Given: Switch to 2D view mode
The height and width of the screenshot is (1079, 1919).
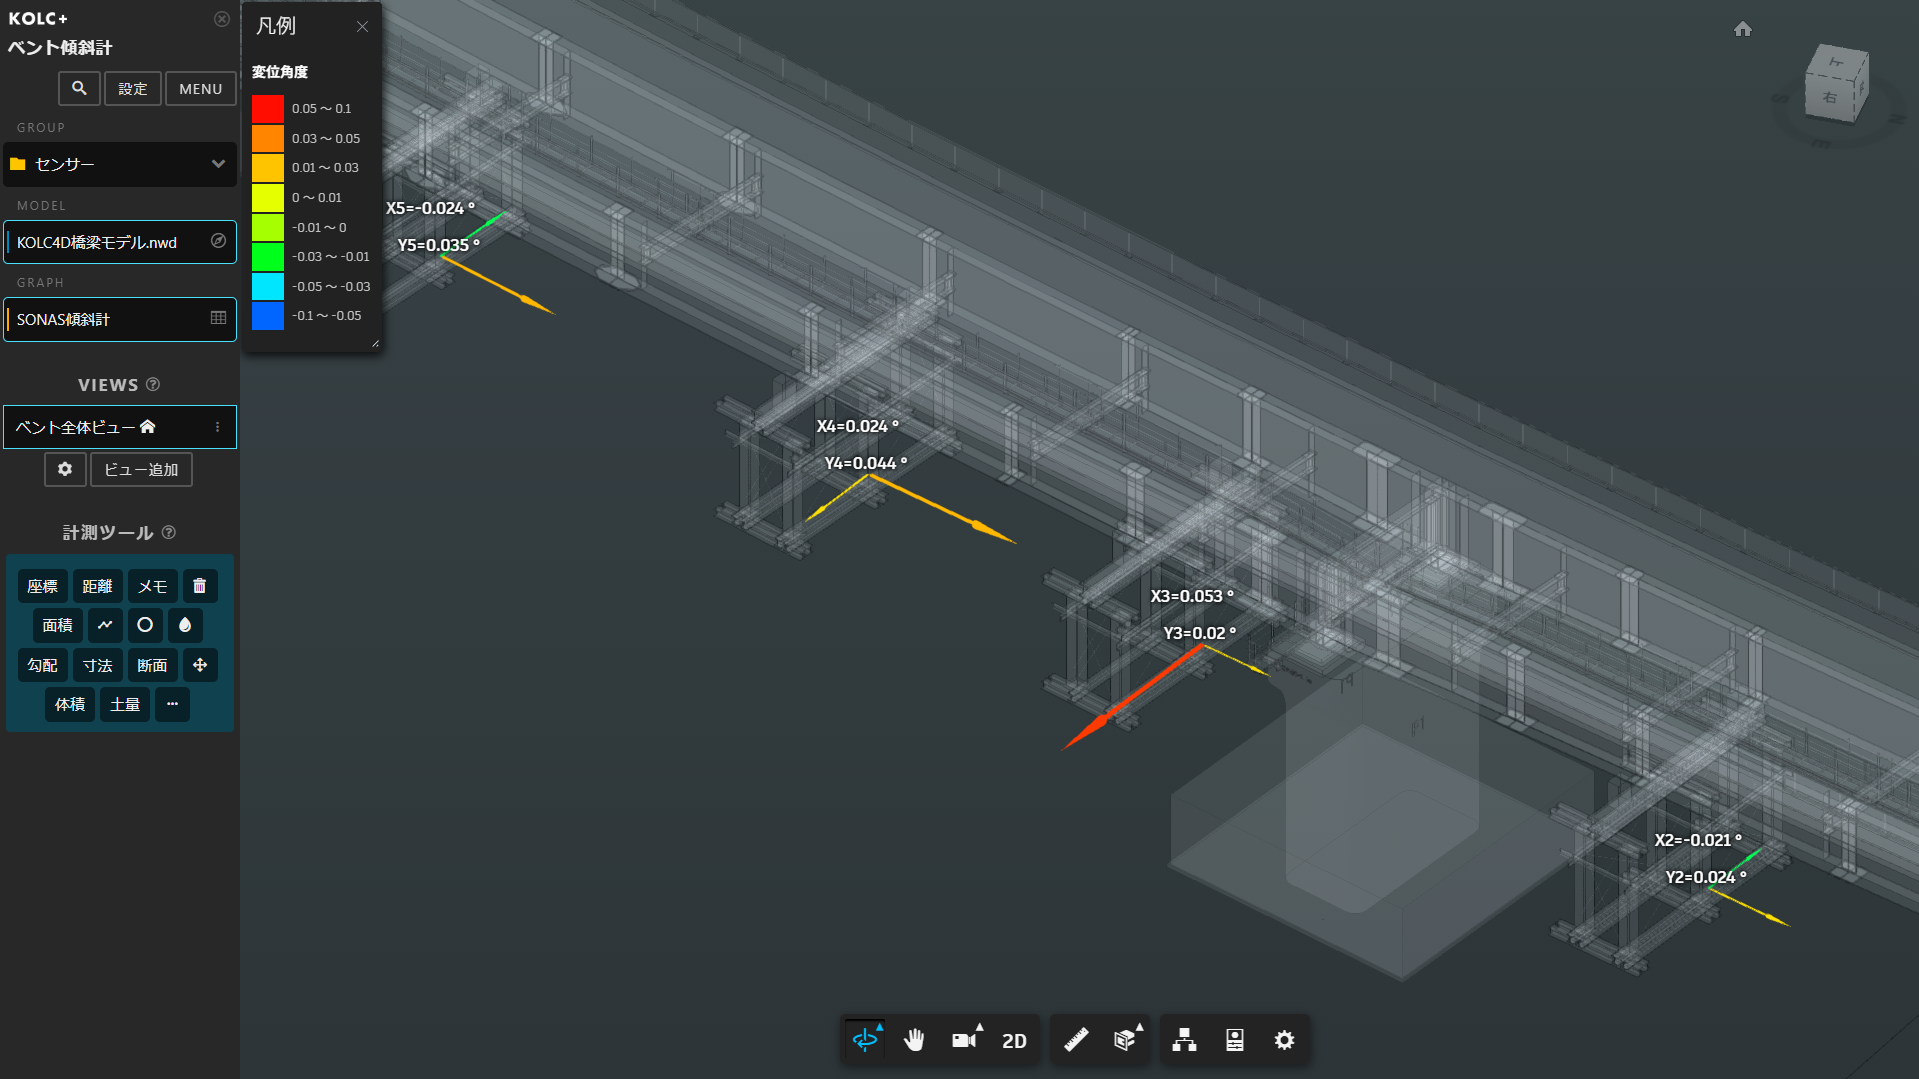Looking at the screenshot, I should click(x=1014, y=1041).
